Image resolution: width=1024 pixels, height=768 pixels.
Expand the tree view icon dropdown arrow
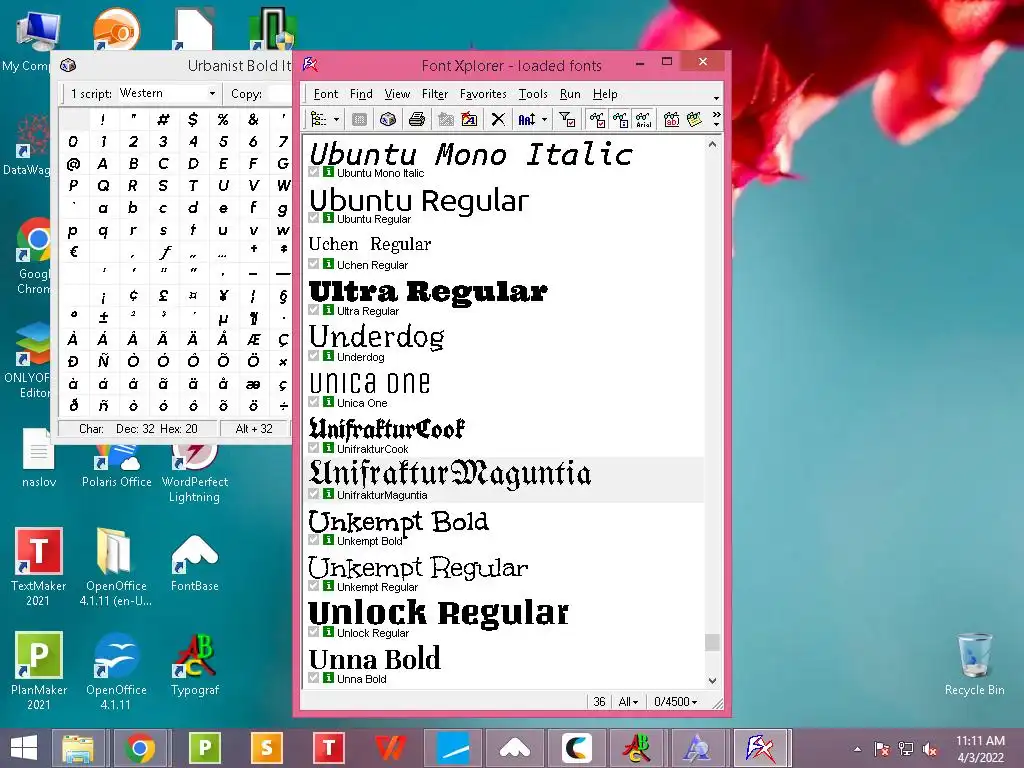(336, 120)
